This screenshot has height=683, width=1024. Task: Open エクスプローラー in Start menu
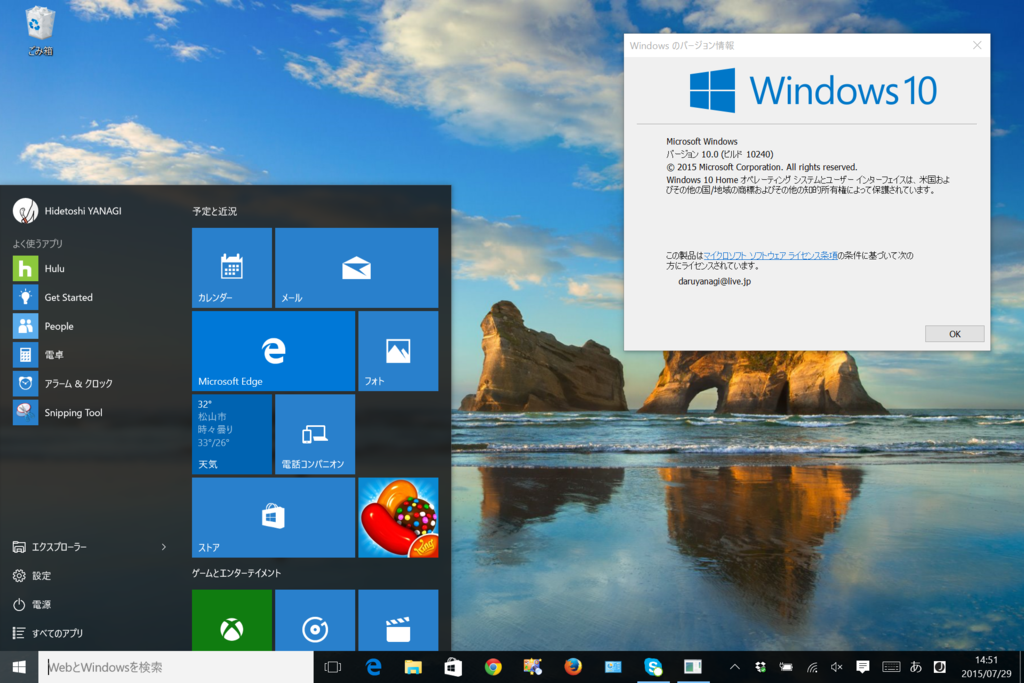[x=78, y=547]
